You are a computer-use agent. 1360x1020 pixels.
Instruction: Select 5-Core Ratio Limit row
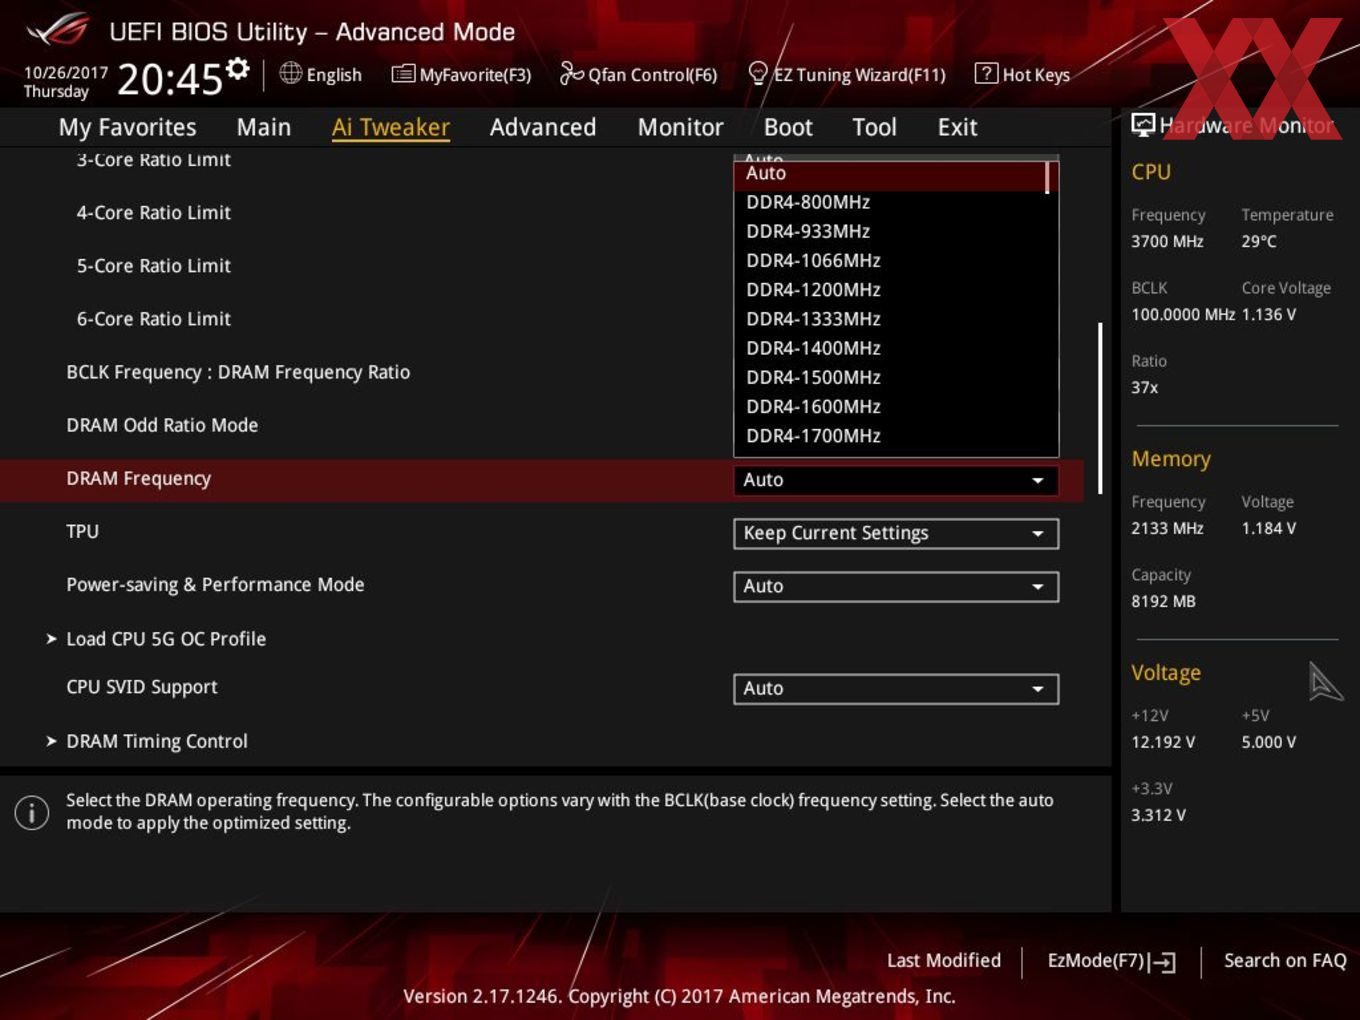tap(154, 266)
